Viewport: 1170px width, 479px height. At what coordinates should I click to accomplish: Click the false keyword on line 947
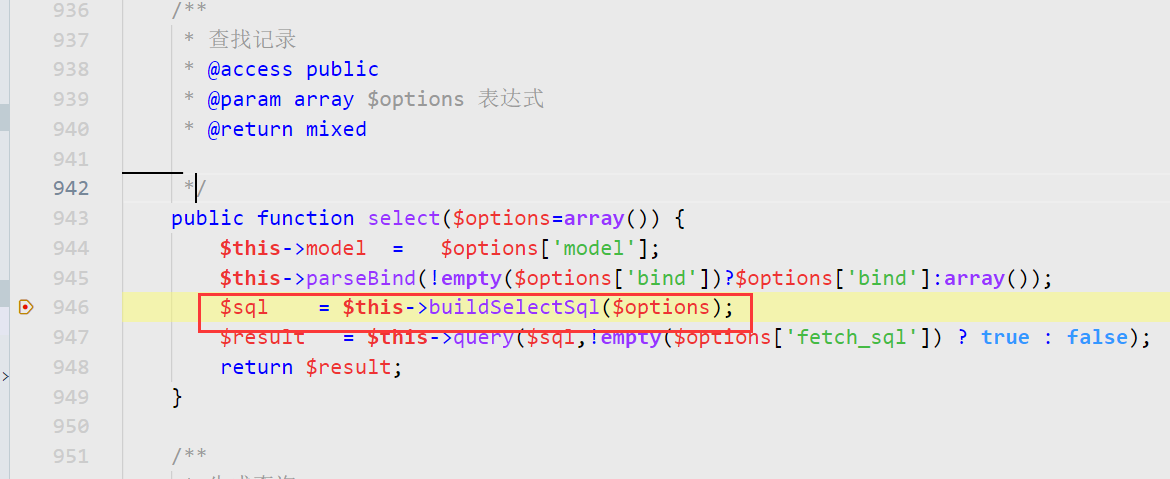[x=1097, y=337]
